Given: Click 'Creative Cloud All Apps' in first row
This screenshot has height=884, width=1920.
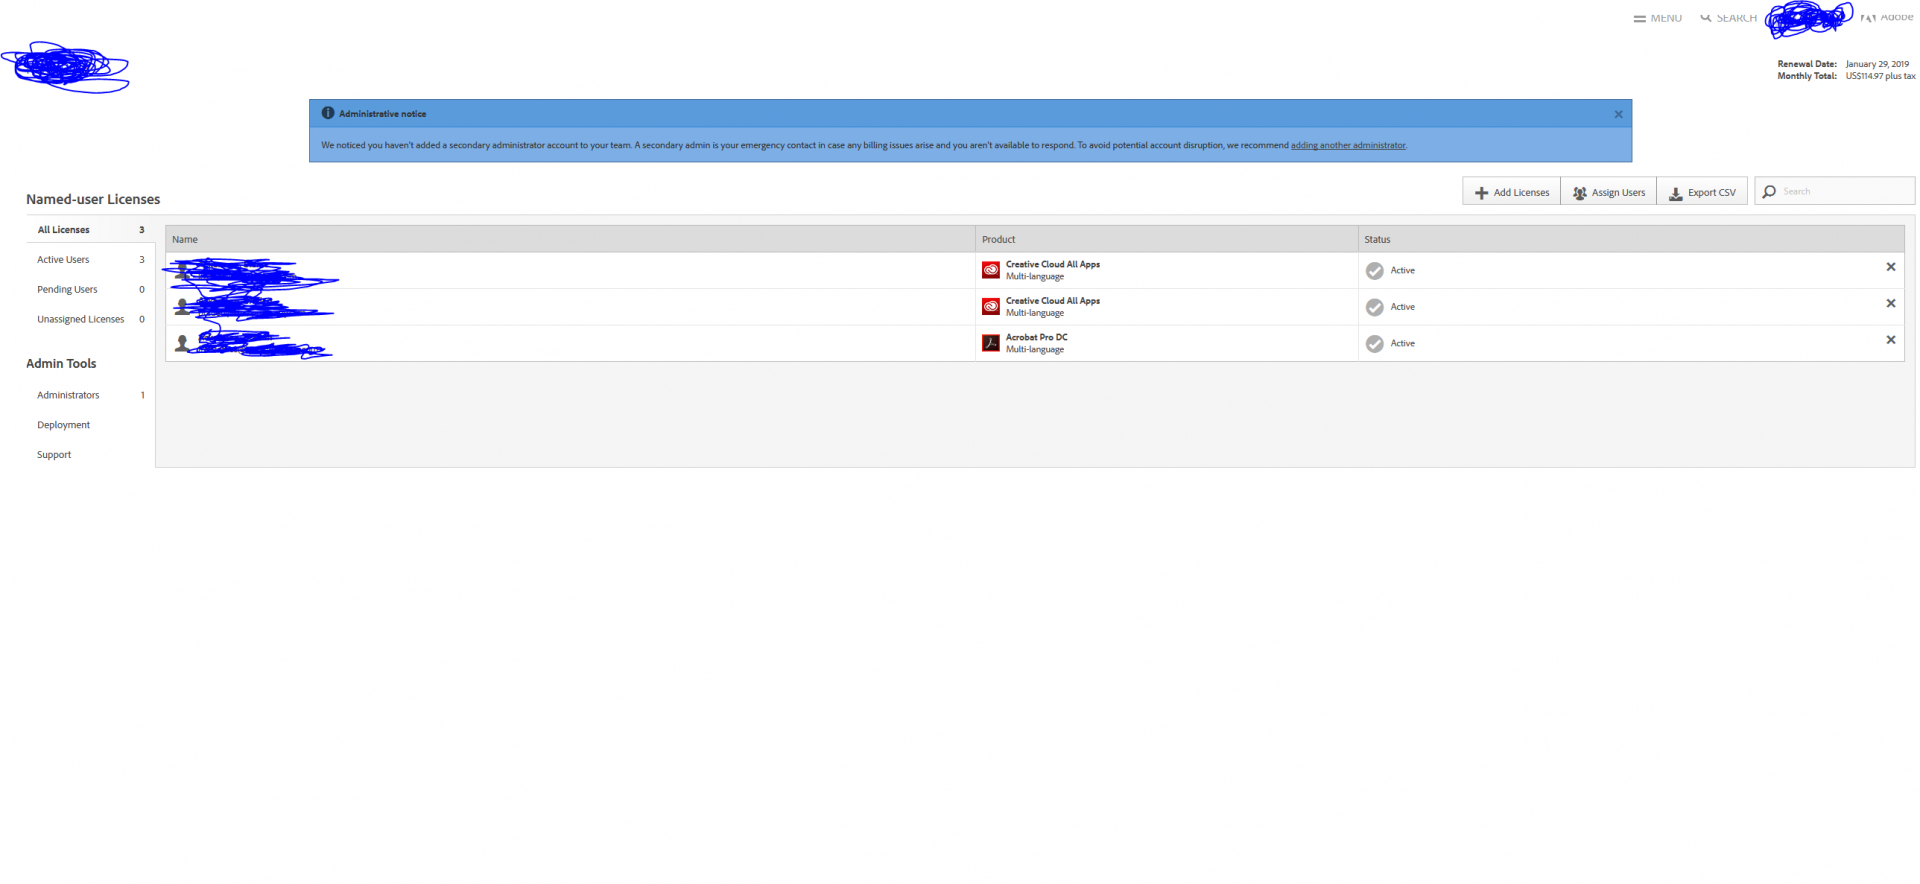Looking at the screenshot, I should tap(1053, 264).
